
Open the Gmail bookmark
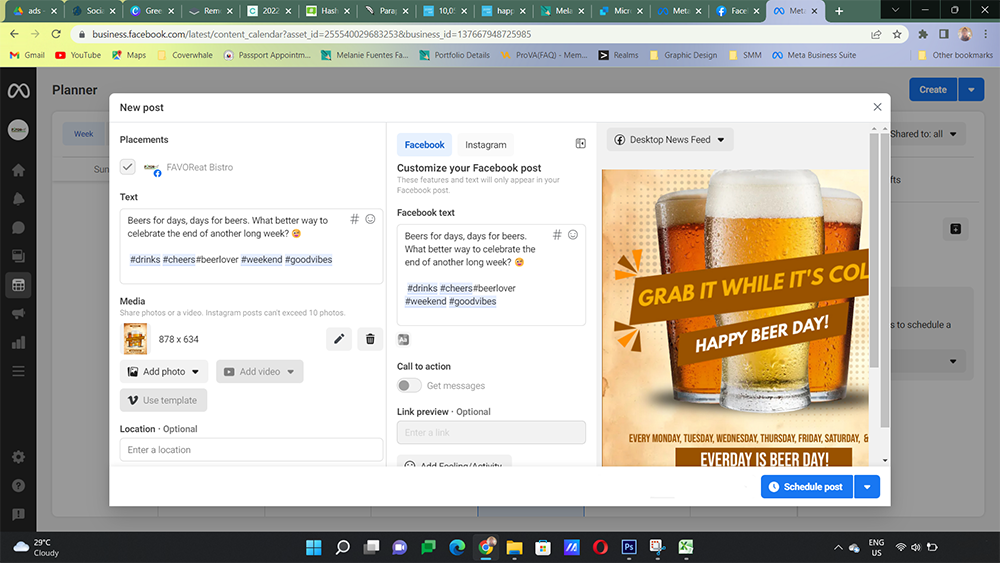[27, 55]
